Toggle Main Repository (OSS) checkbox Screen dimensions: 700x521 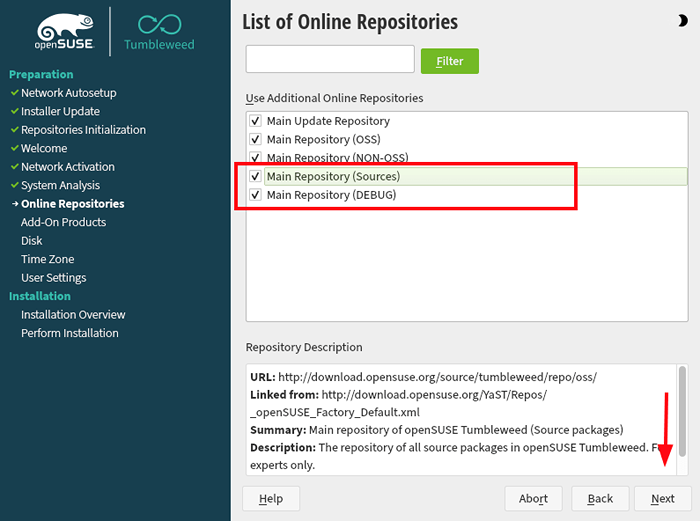[x=255, y=139]
